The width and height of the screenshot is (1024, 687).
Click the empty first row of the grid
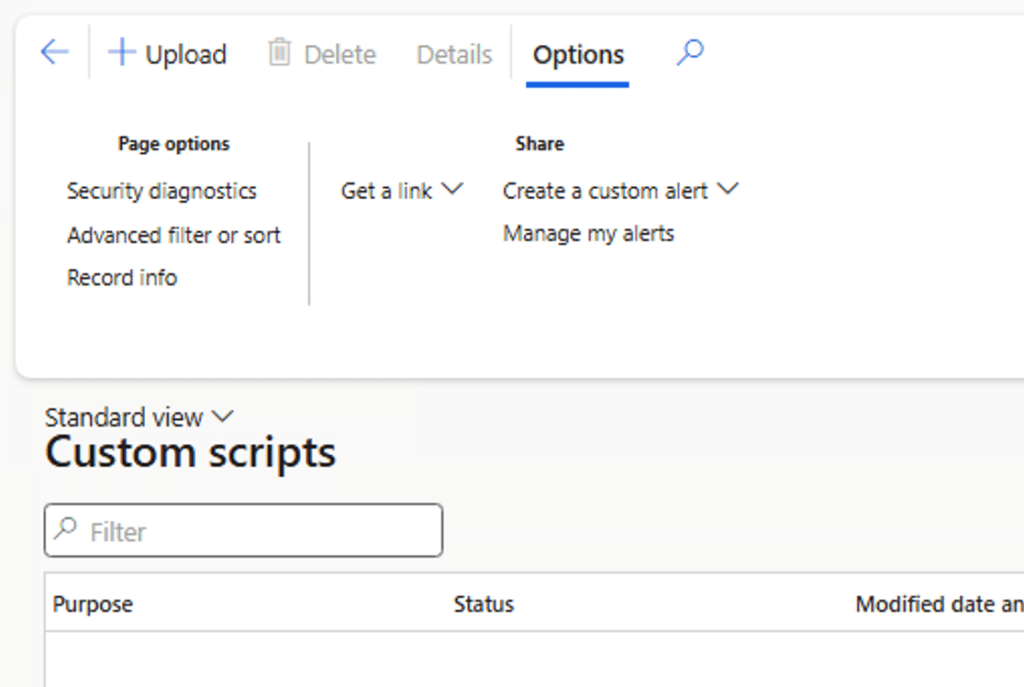click(x=500, y=658)
